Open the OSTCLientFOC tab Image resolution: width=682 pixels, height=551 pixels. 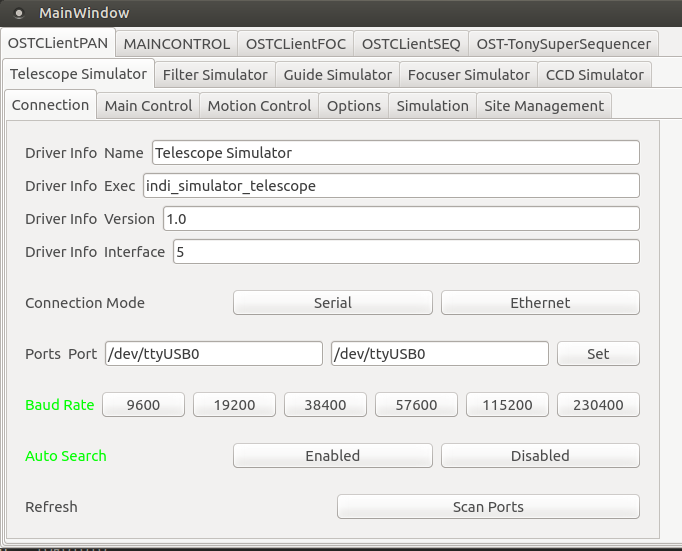[x=296, y=44]
